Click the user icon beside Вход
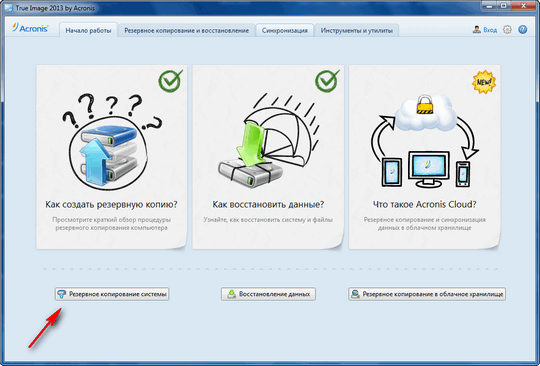The image size is (540, 366). pyautogui.click(x=477, y=30)
